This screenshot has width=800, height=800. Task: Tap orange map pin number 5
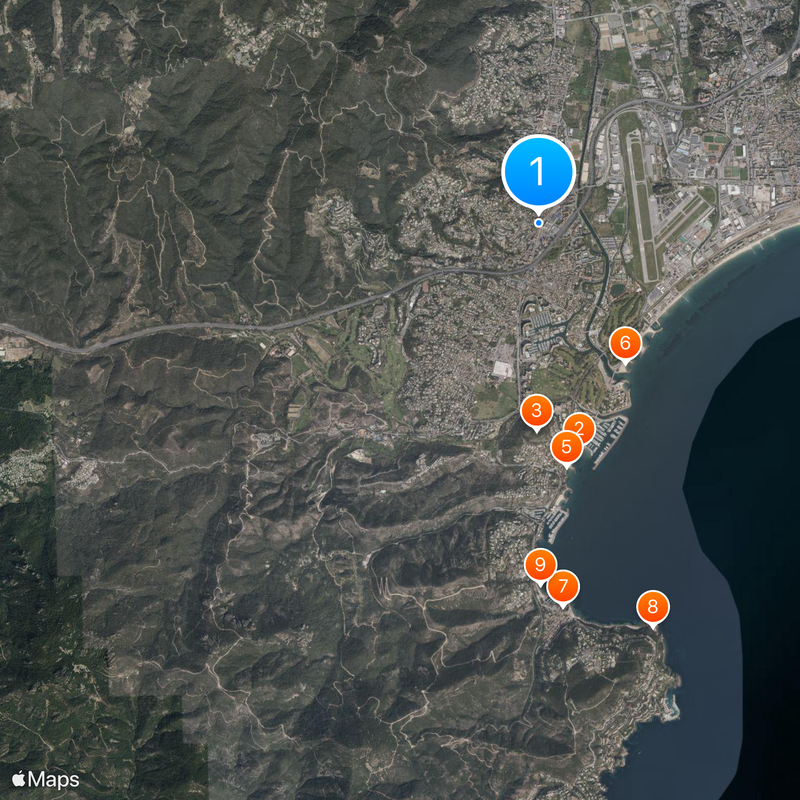coord(565,447)
